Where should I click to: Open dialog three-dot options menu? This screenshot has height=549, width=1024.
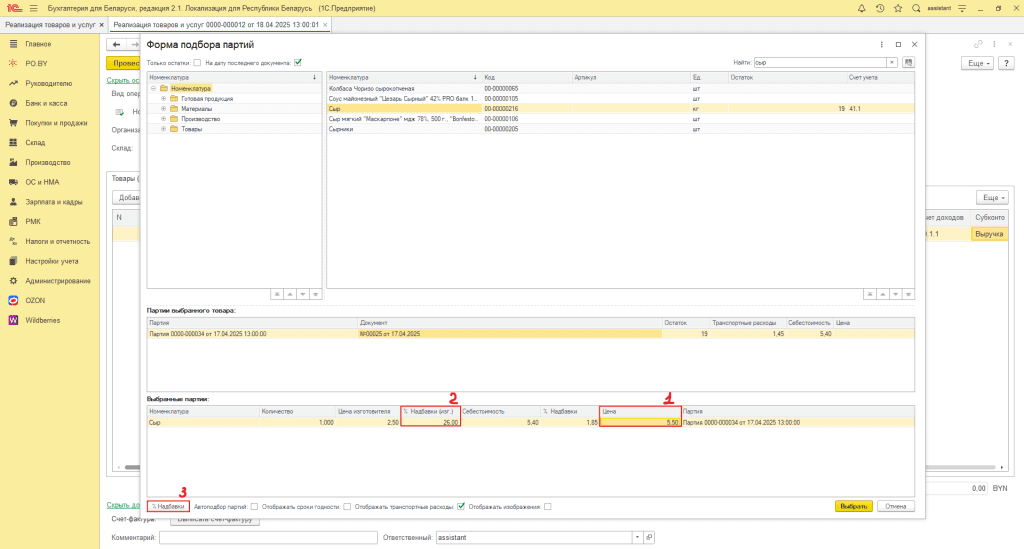tap(882, 44)
